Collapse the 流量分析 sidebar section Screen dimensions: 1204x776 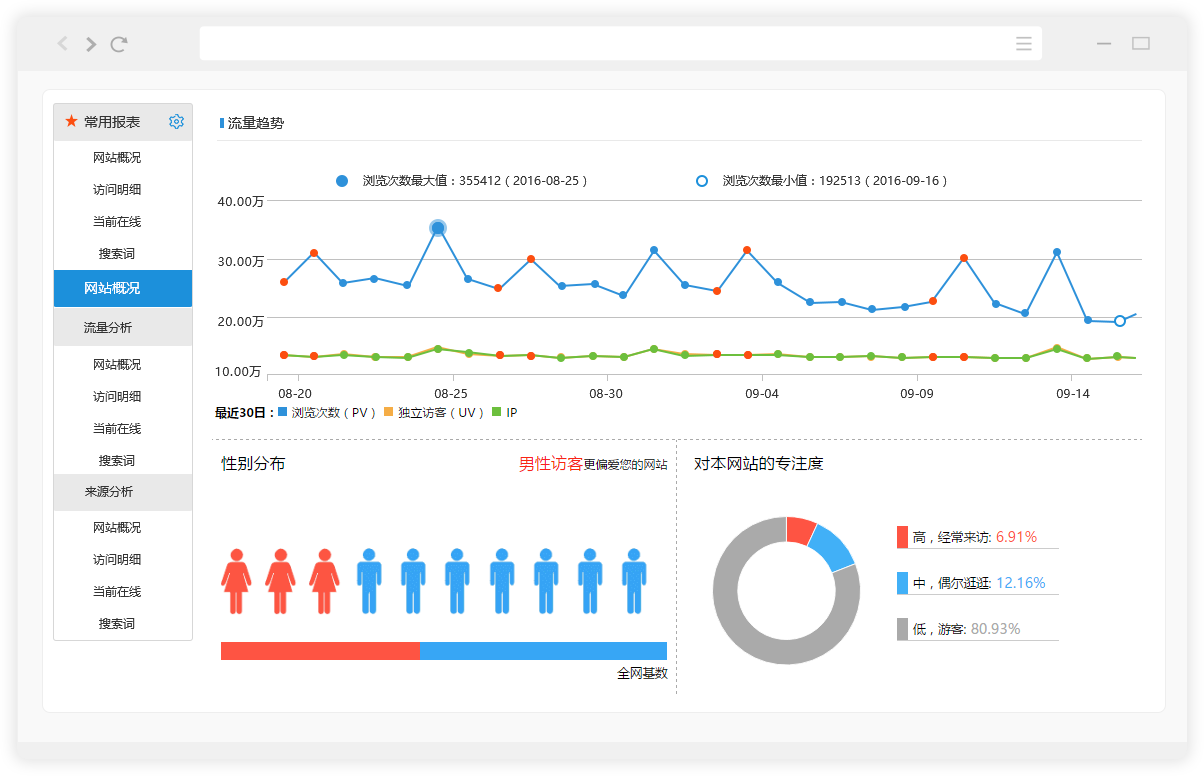[108, 327]
